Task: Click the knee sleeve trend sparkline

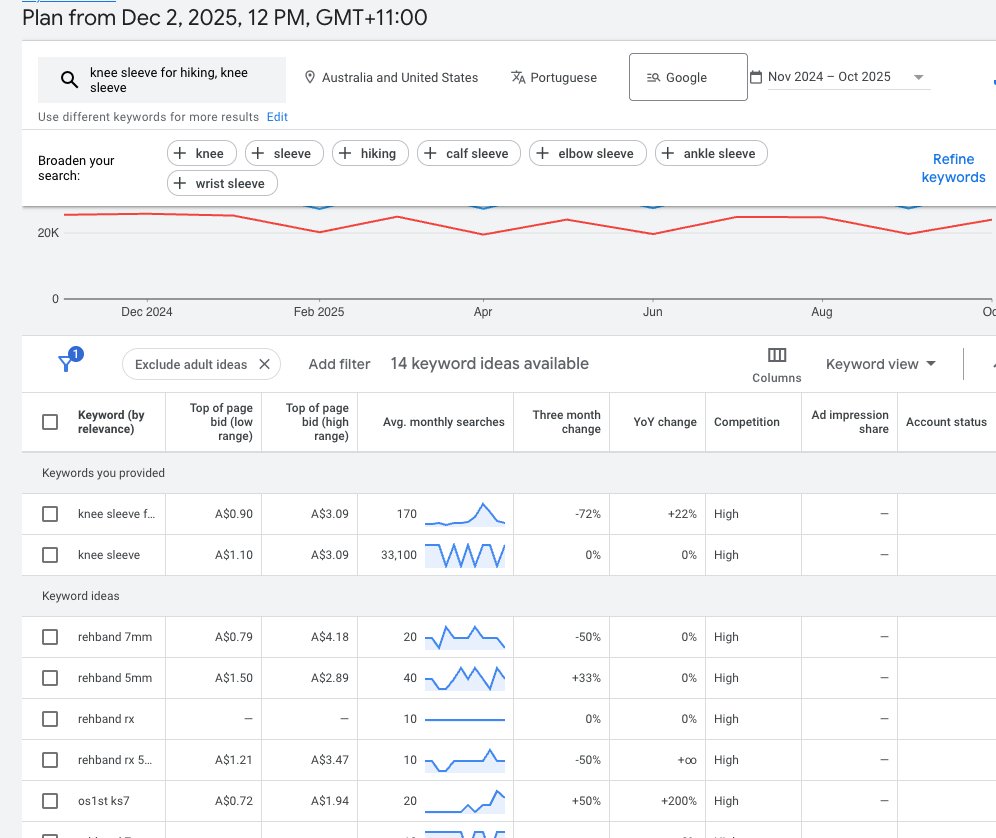Action: [x=465, y=555]
